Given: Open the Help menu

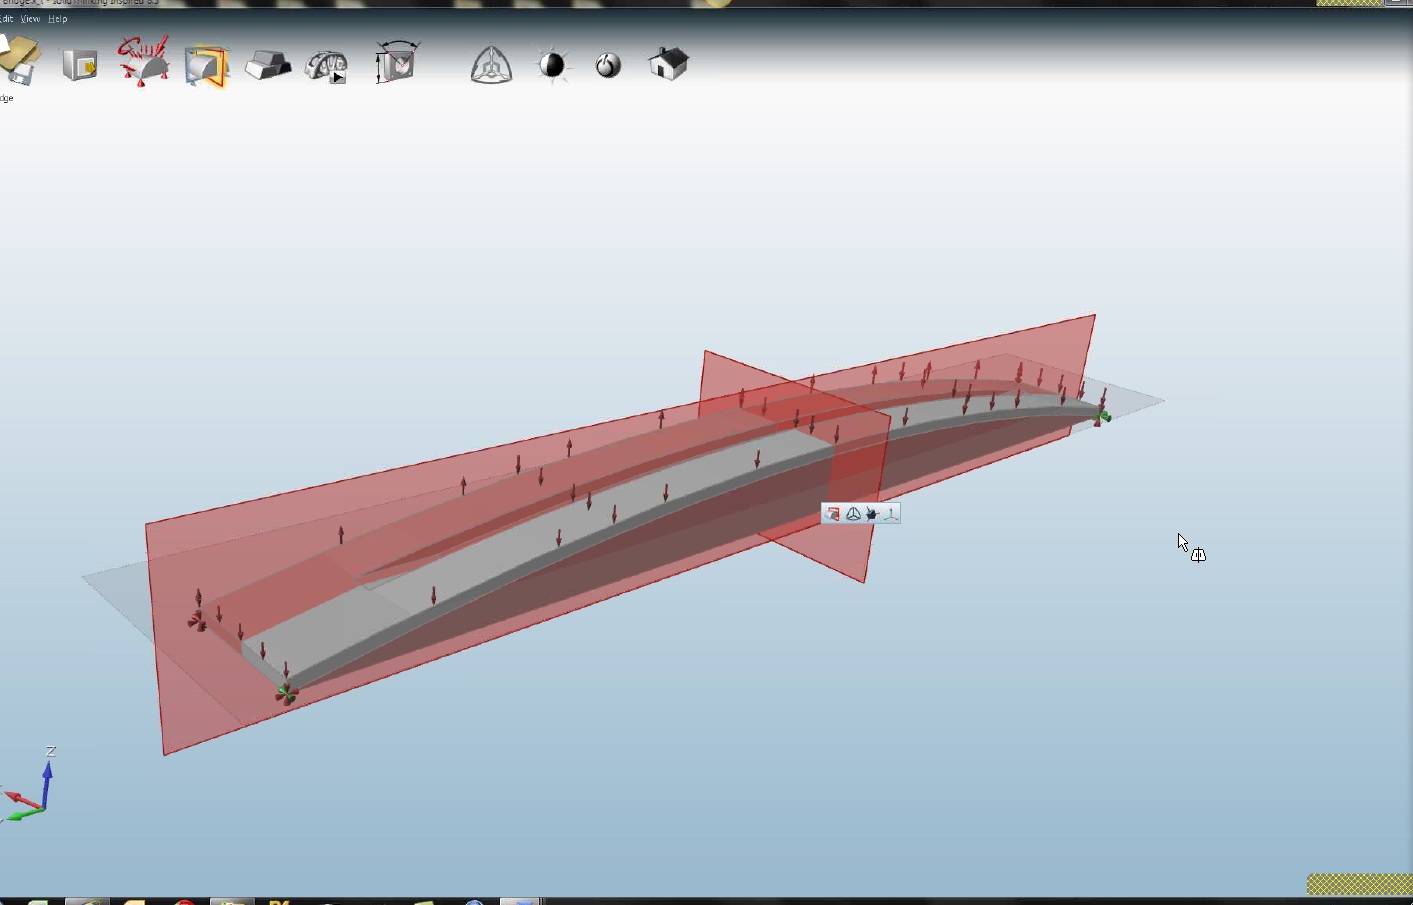Looking at the screenshot, I should 58,19.
